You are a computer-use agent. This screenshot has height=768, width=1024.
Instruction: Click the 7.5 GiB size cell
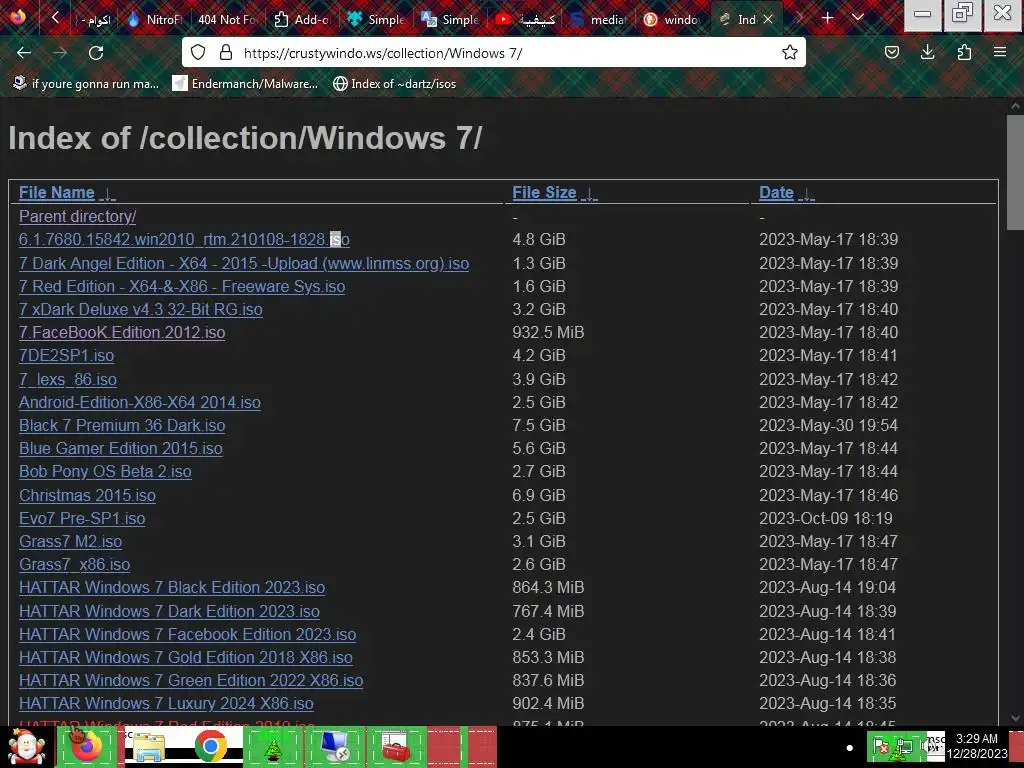coord(538,425)
